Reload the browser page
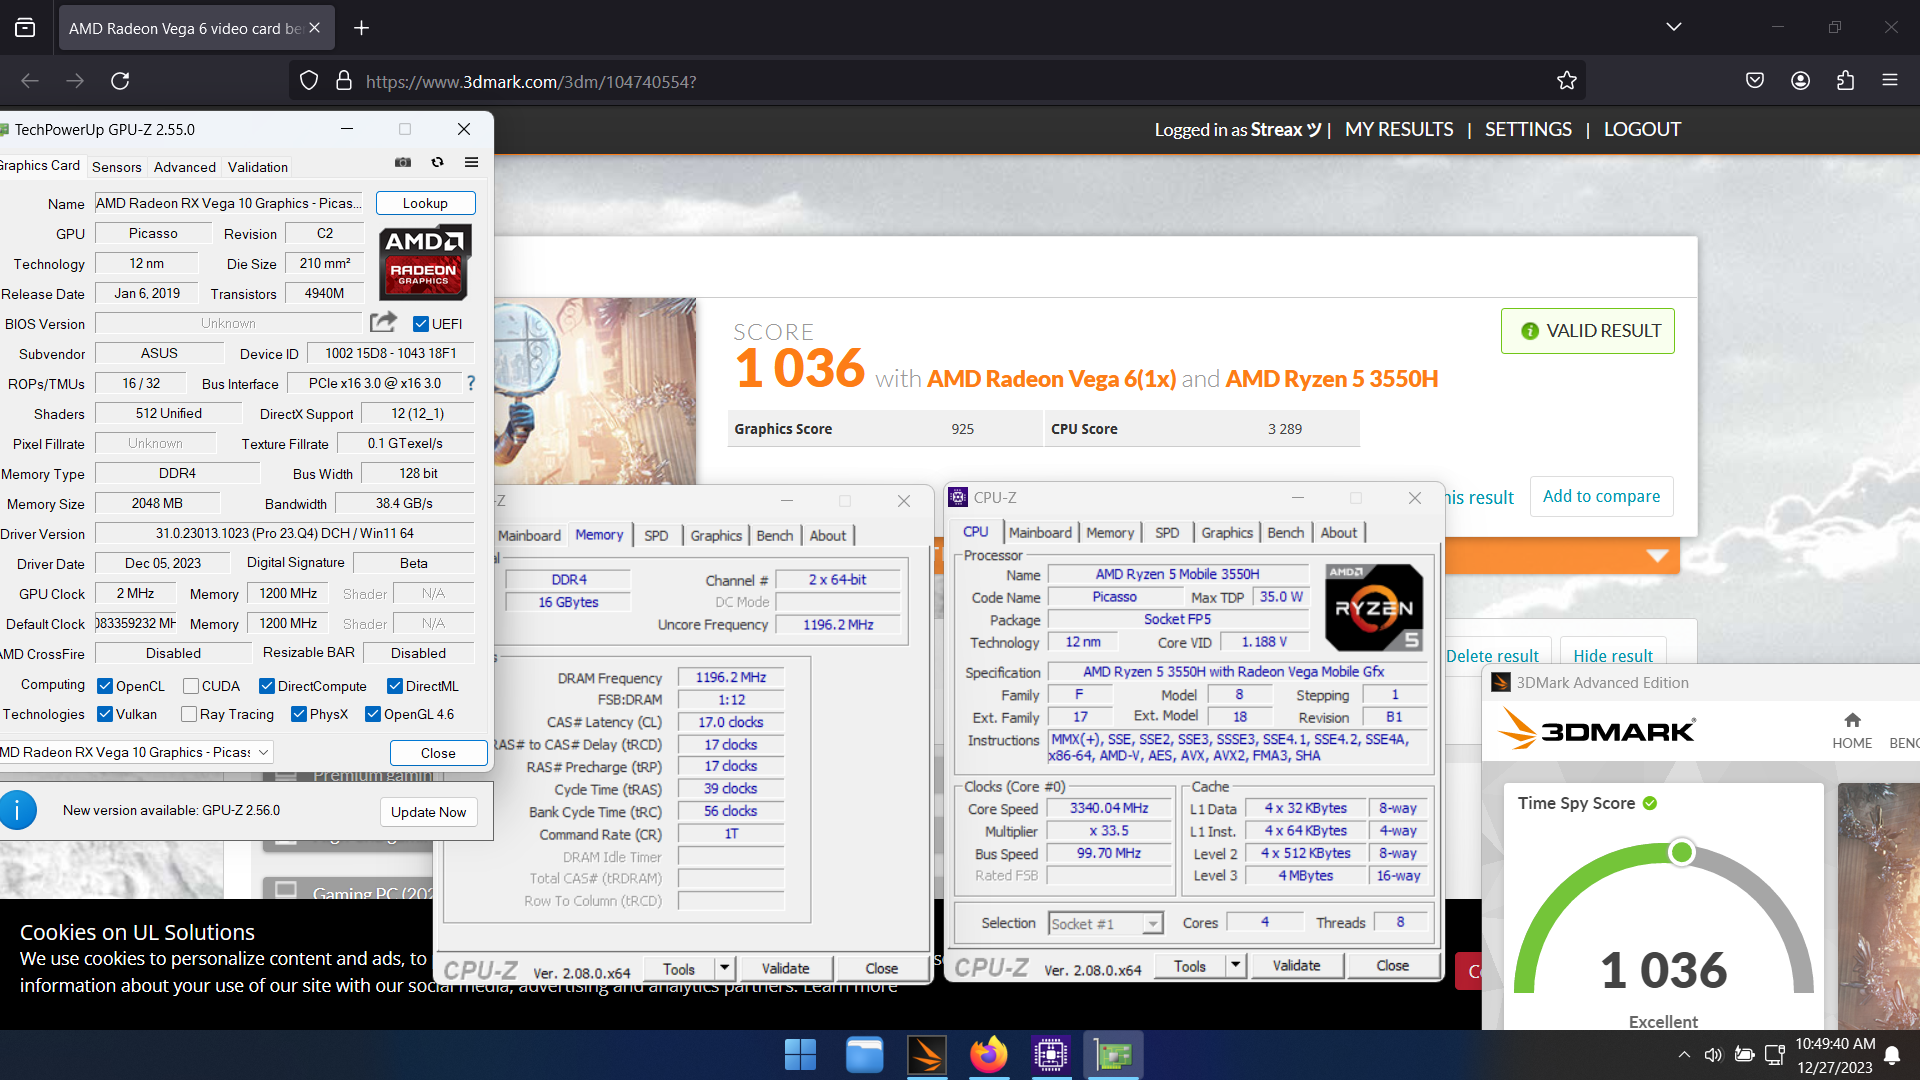 120,81
